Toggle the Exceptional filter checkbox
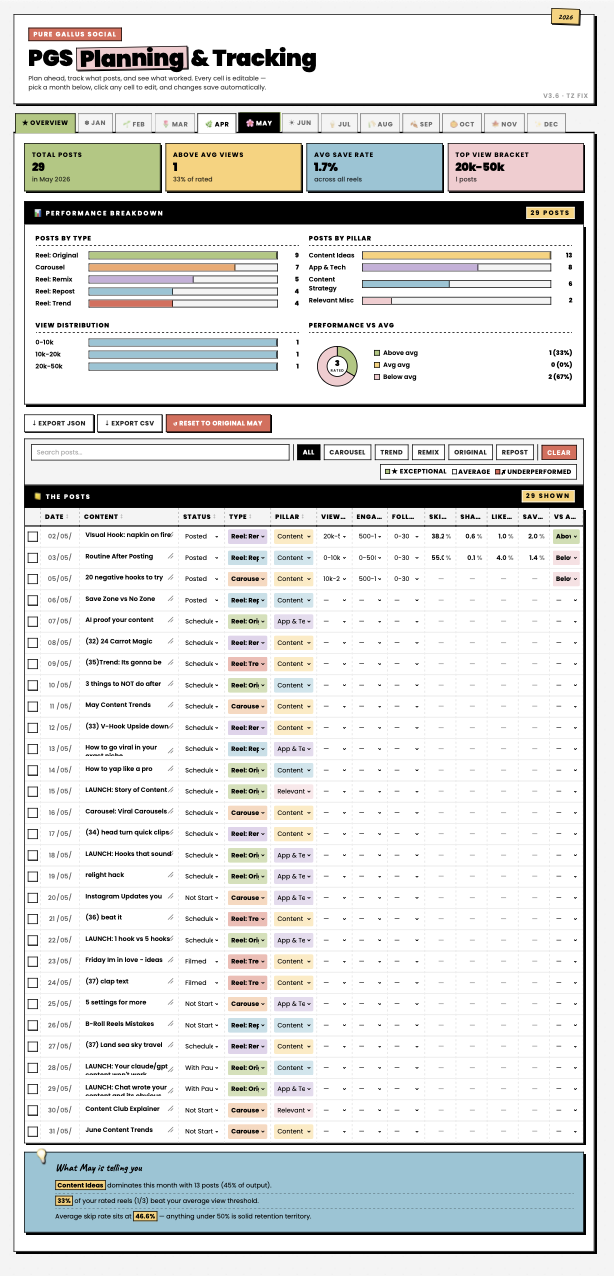Screen dimensions: 614x1276 tap(387, 471)
